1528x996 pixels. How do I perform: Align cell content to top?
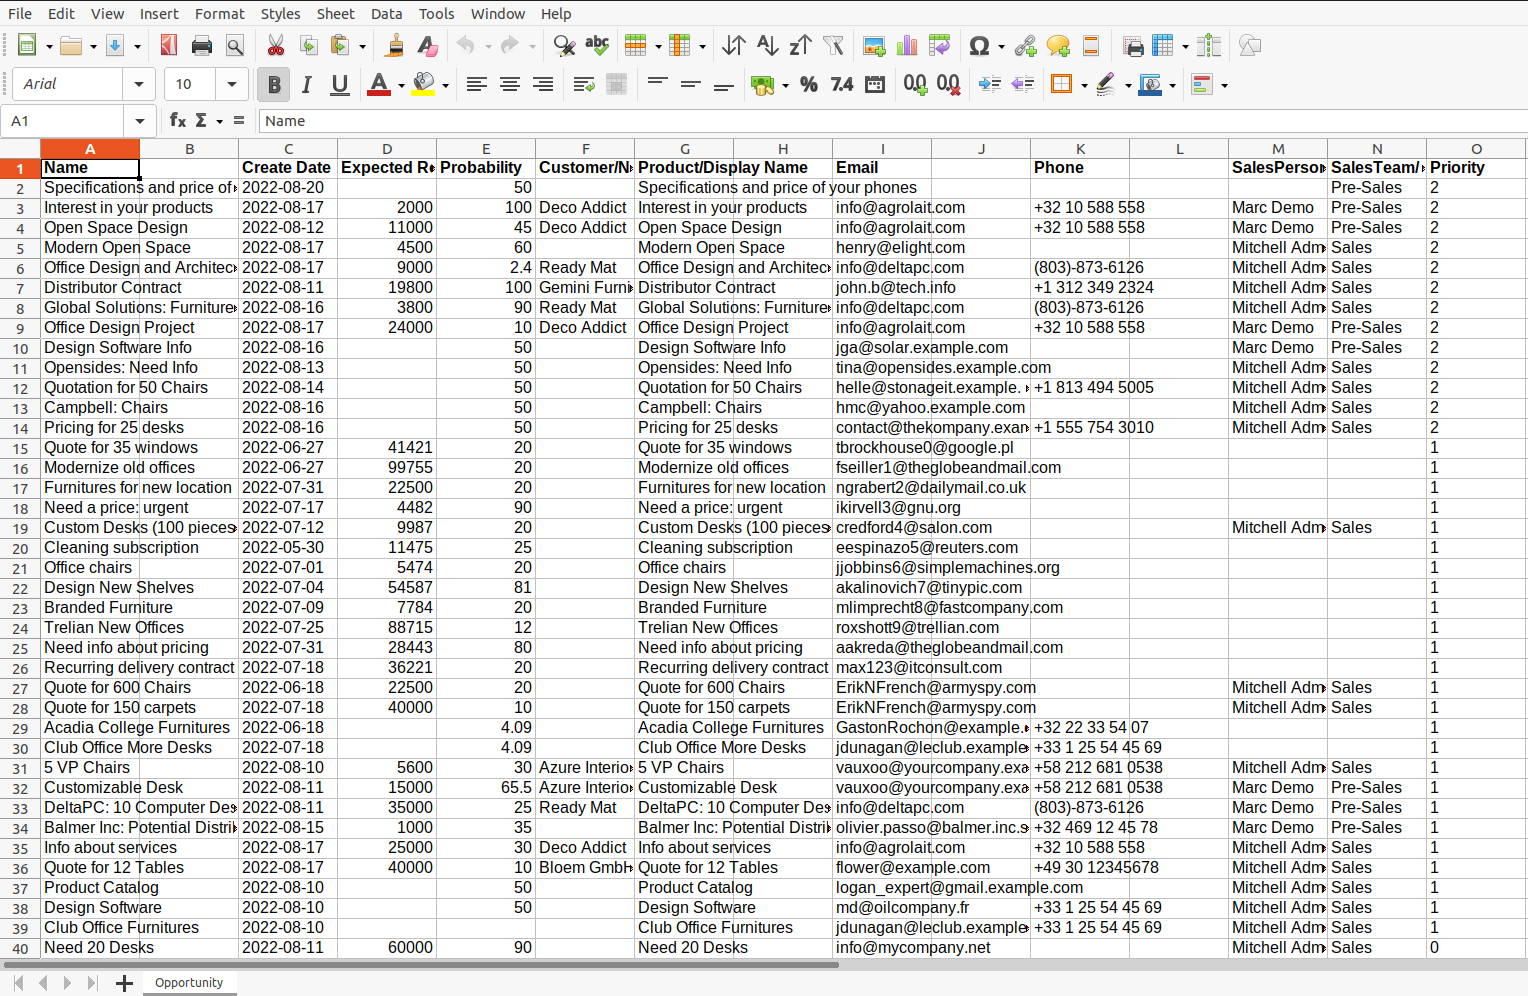(658, 84)
